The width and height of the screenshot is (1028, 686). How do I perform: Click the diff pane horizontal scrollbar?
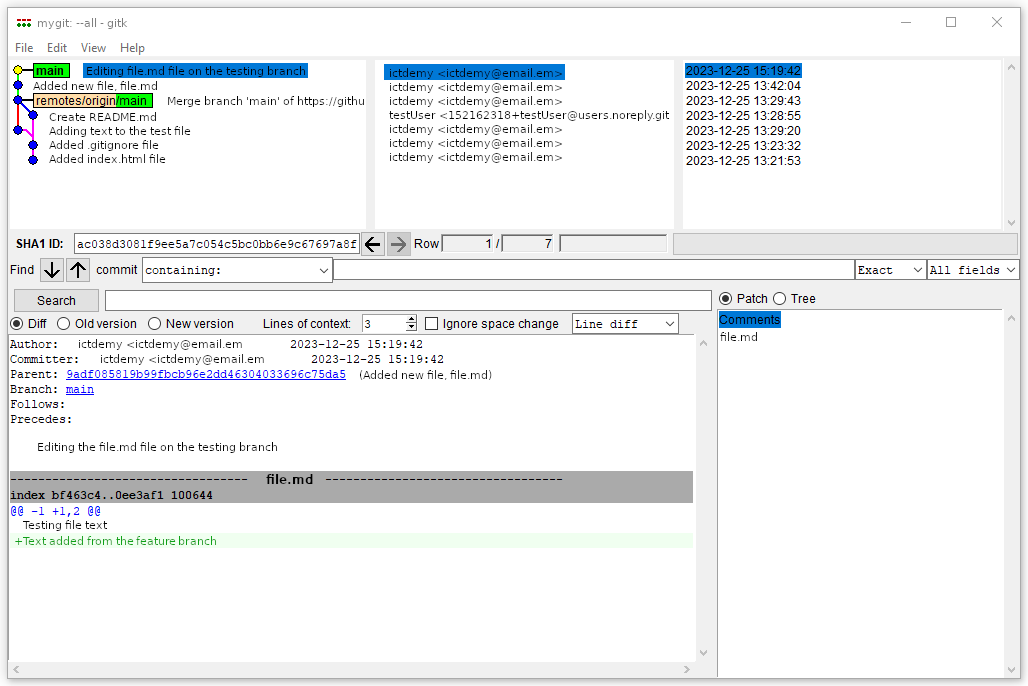(x=350, y=669)
